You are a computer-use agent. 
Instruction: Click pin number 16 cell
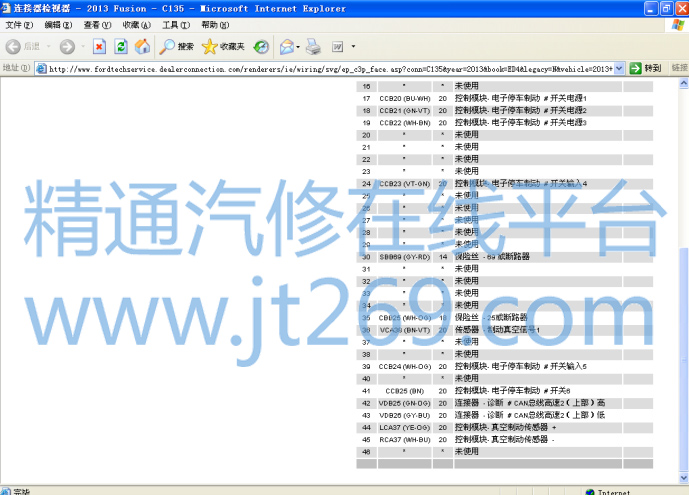366,87
